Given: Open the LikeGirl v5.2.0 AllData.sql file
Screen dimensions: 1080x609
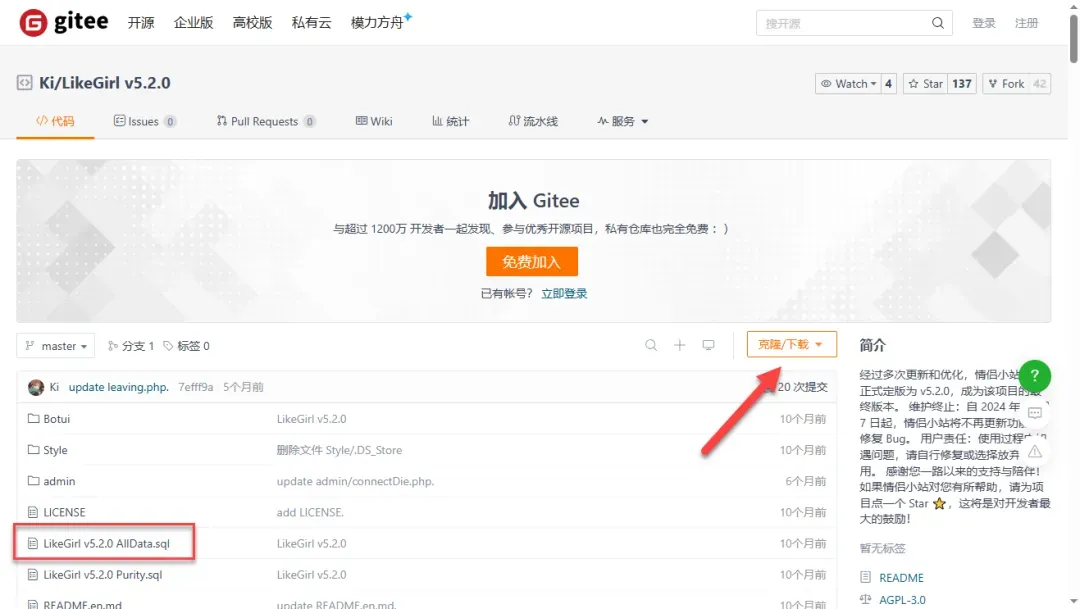Looking at the screenshot, I should [x=106, y=544].
